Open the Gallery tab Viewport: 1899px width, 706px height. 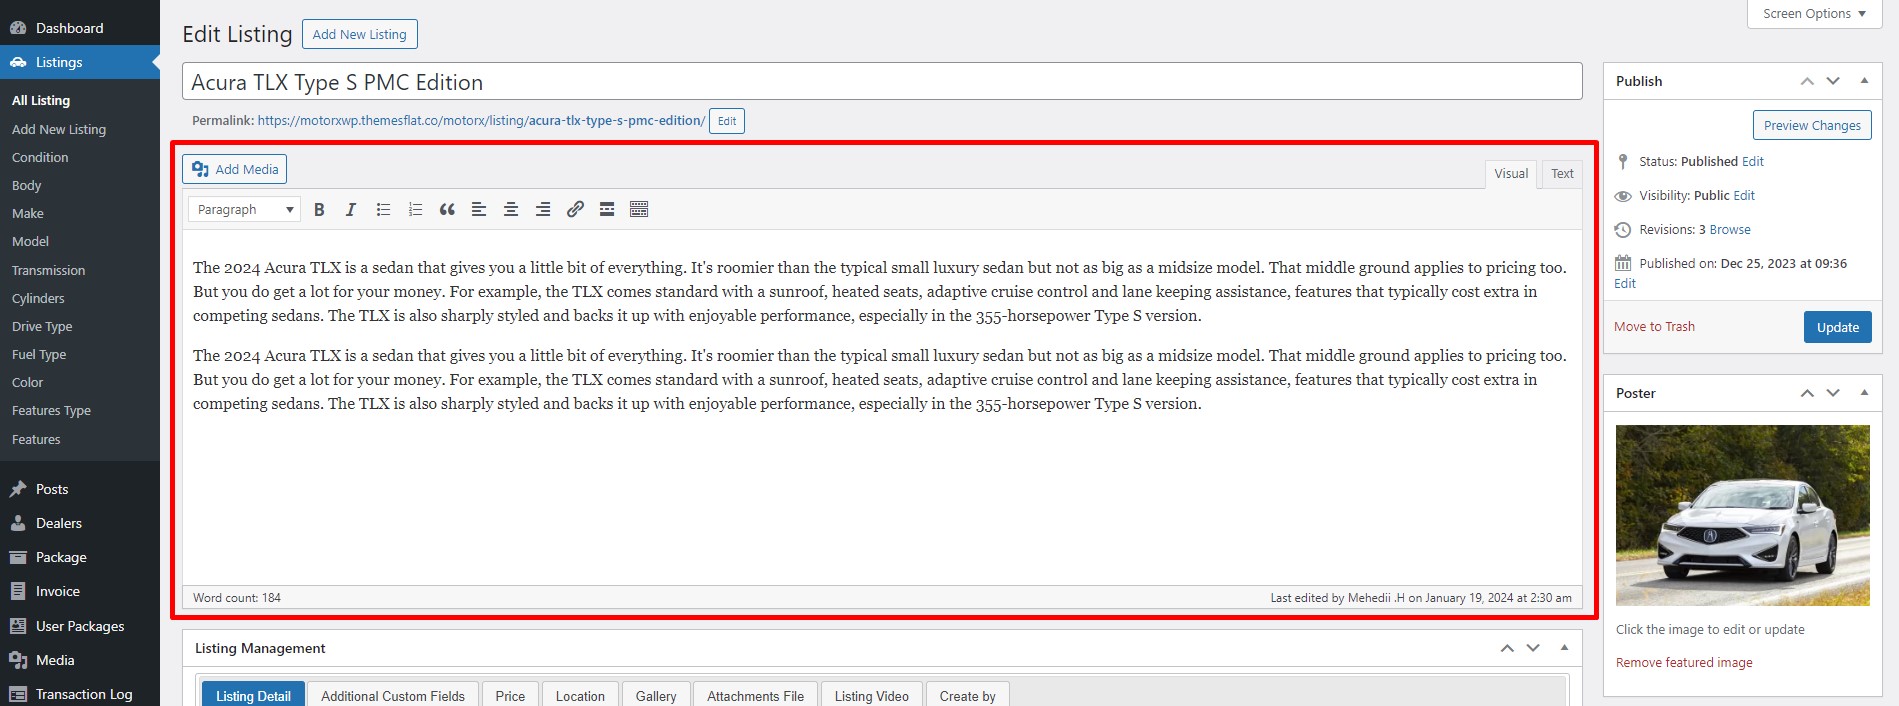(656, 695)
